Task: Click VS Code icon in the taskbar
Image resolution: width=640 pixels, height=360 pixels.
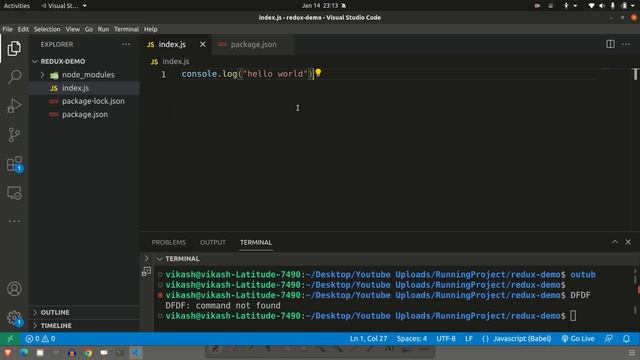Action: click(136, 353)
